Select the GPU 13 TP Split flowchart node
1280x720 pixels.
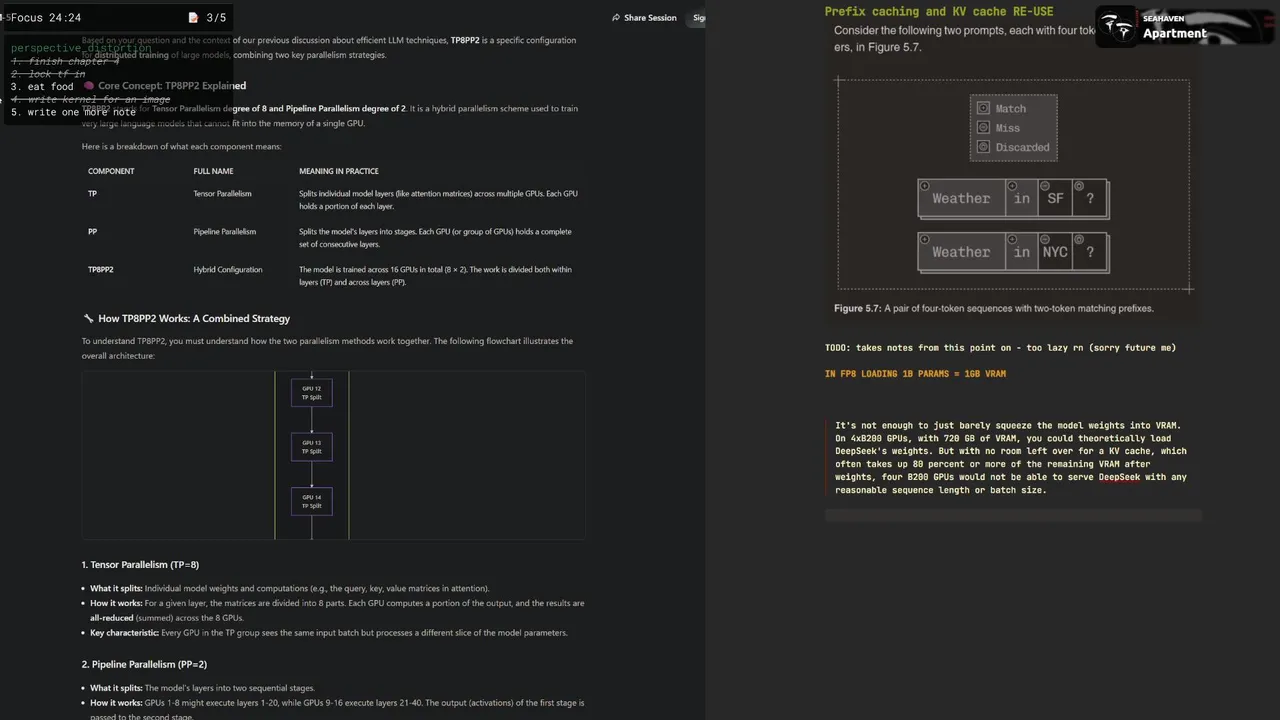coord(312,447)
